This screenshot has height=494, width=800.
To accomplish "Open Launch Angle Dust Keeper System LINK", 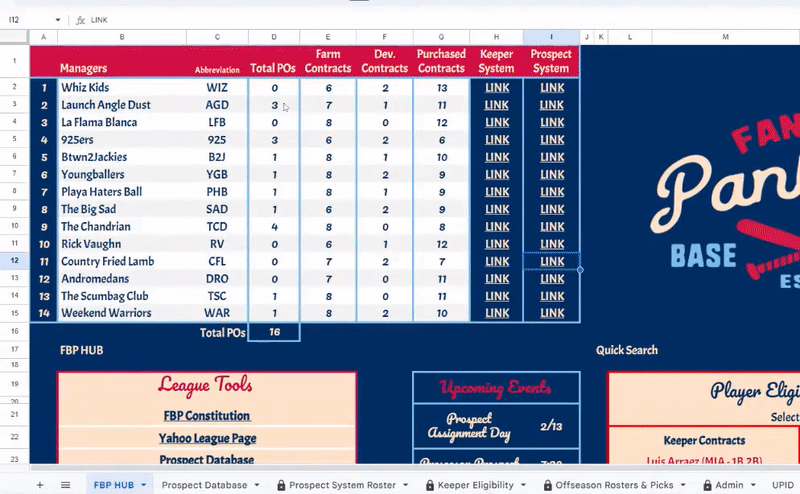I will point(497,105).
